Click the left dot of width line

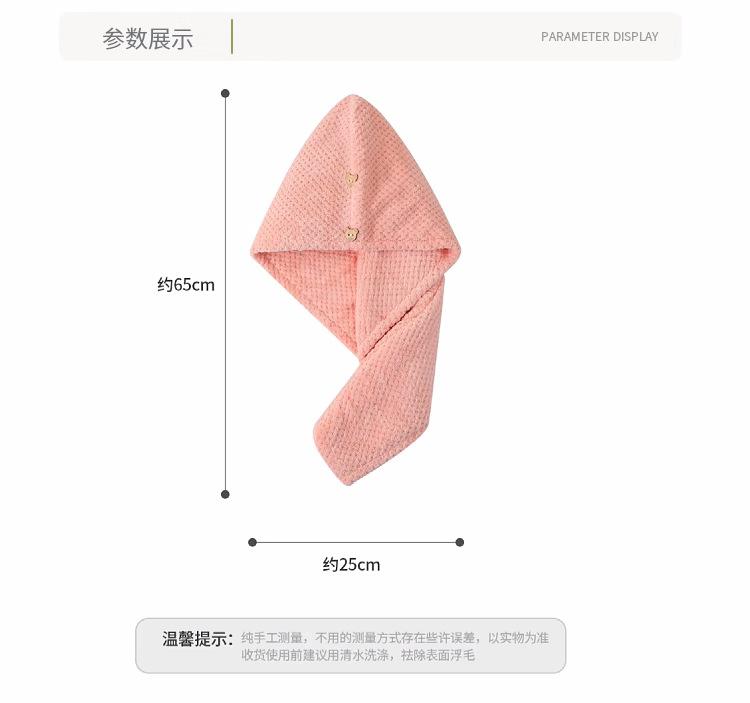(x=253, y=542)
